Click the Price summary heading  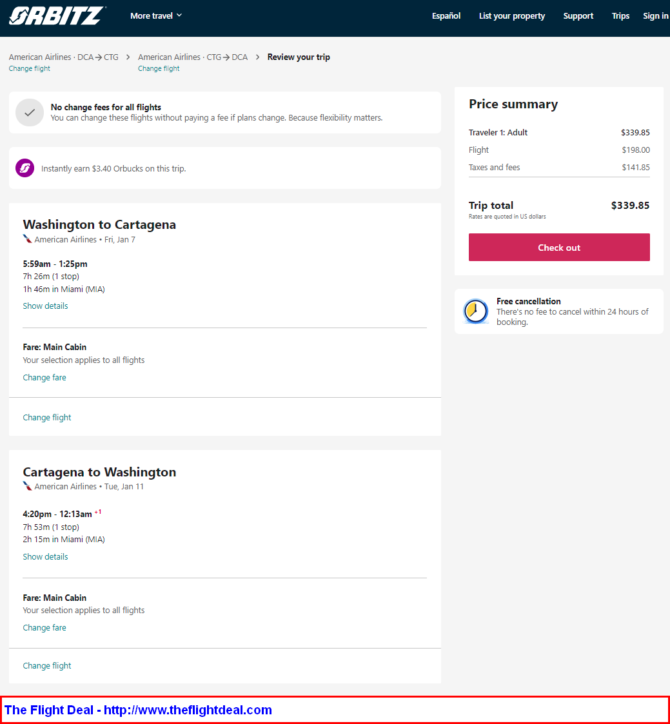point(513,104)
